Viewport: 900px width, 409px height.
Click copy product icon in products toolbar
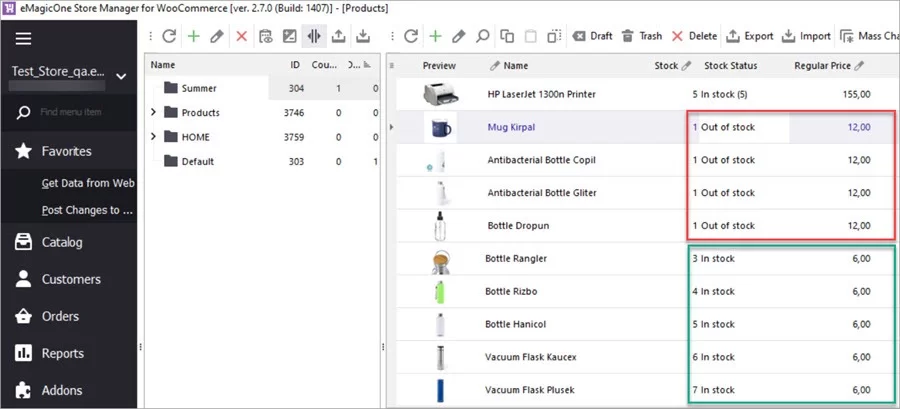[507, 36]
